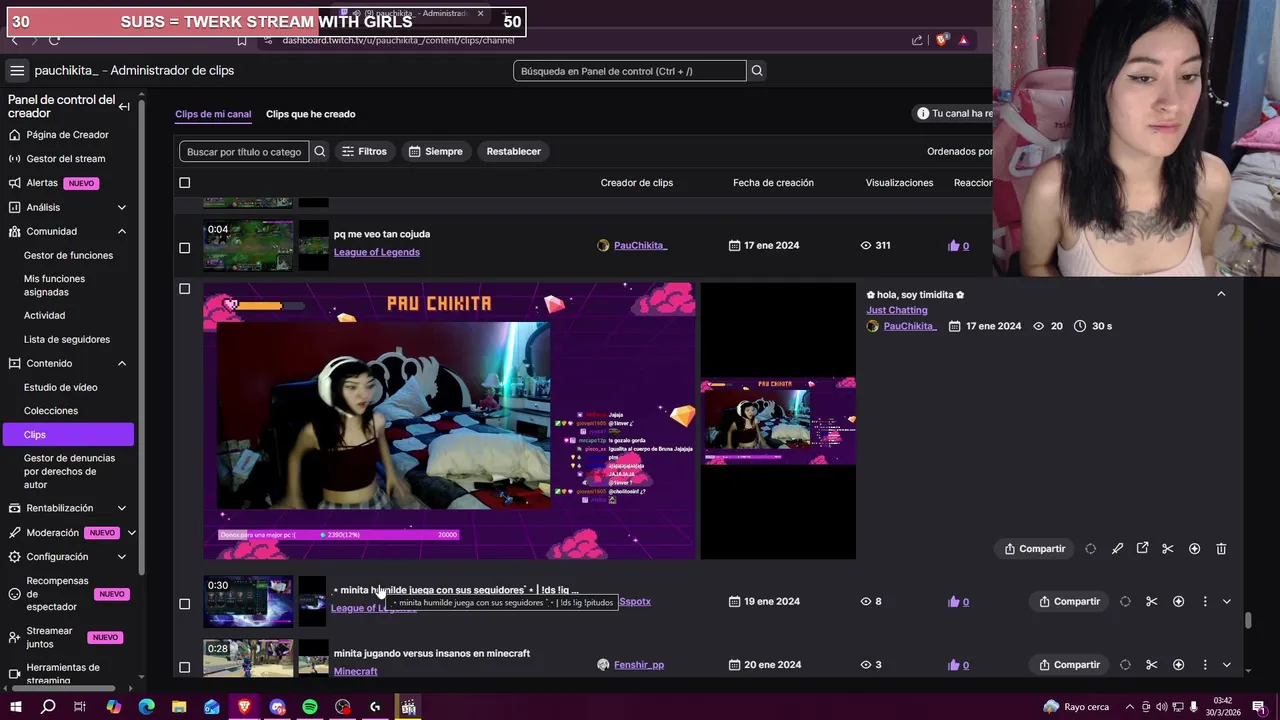1280x720 pixels.
Task: Expand the 19 ene 2024 clip row chevron
Action: (x=1227, y=602)
